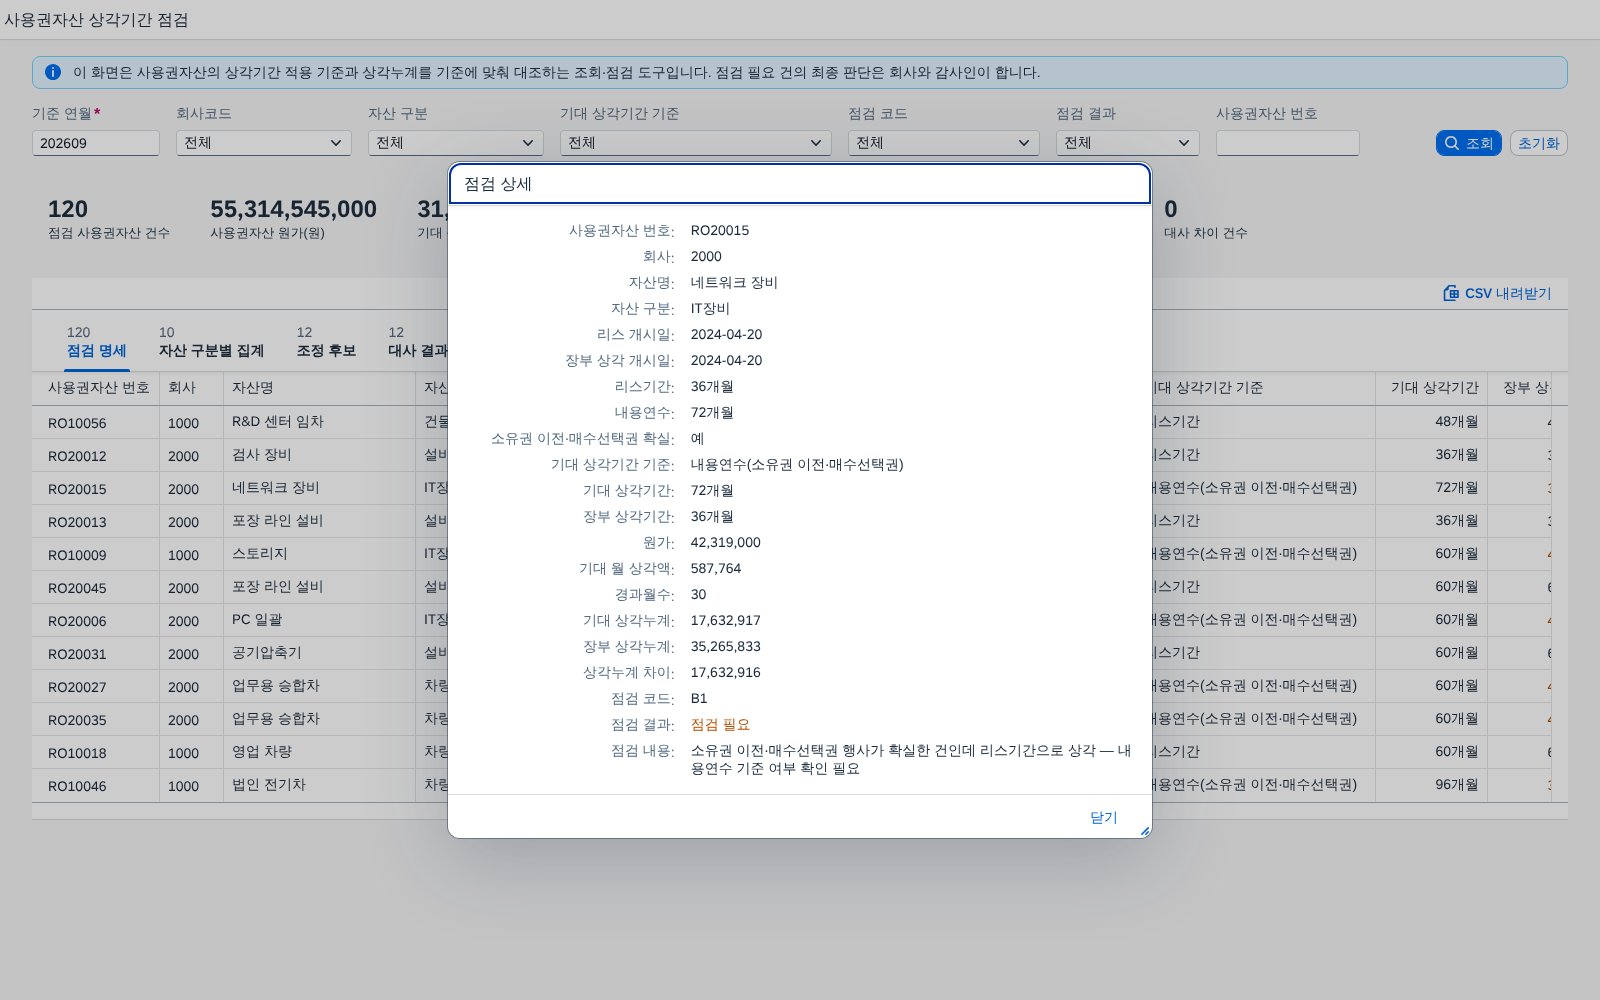1600x1000 pixels.
Task: Switch to the 점검 명세 tab
Action: click(96, 342)
